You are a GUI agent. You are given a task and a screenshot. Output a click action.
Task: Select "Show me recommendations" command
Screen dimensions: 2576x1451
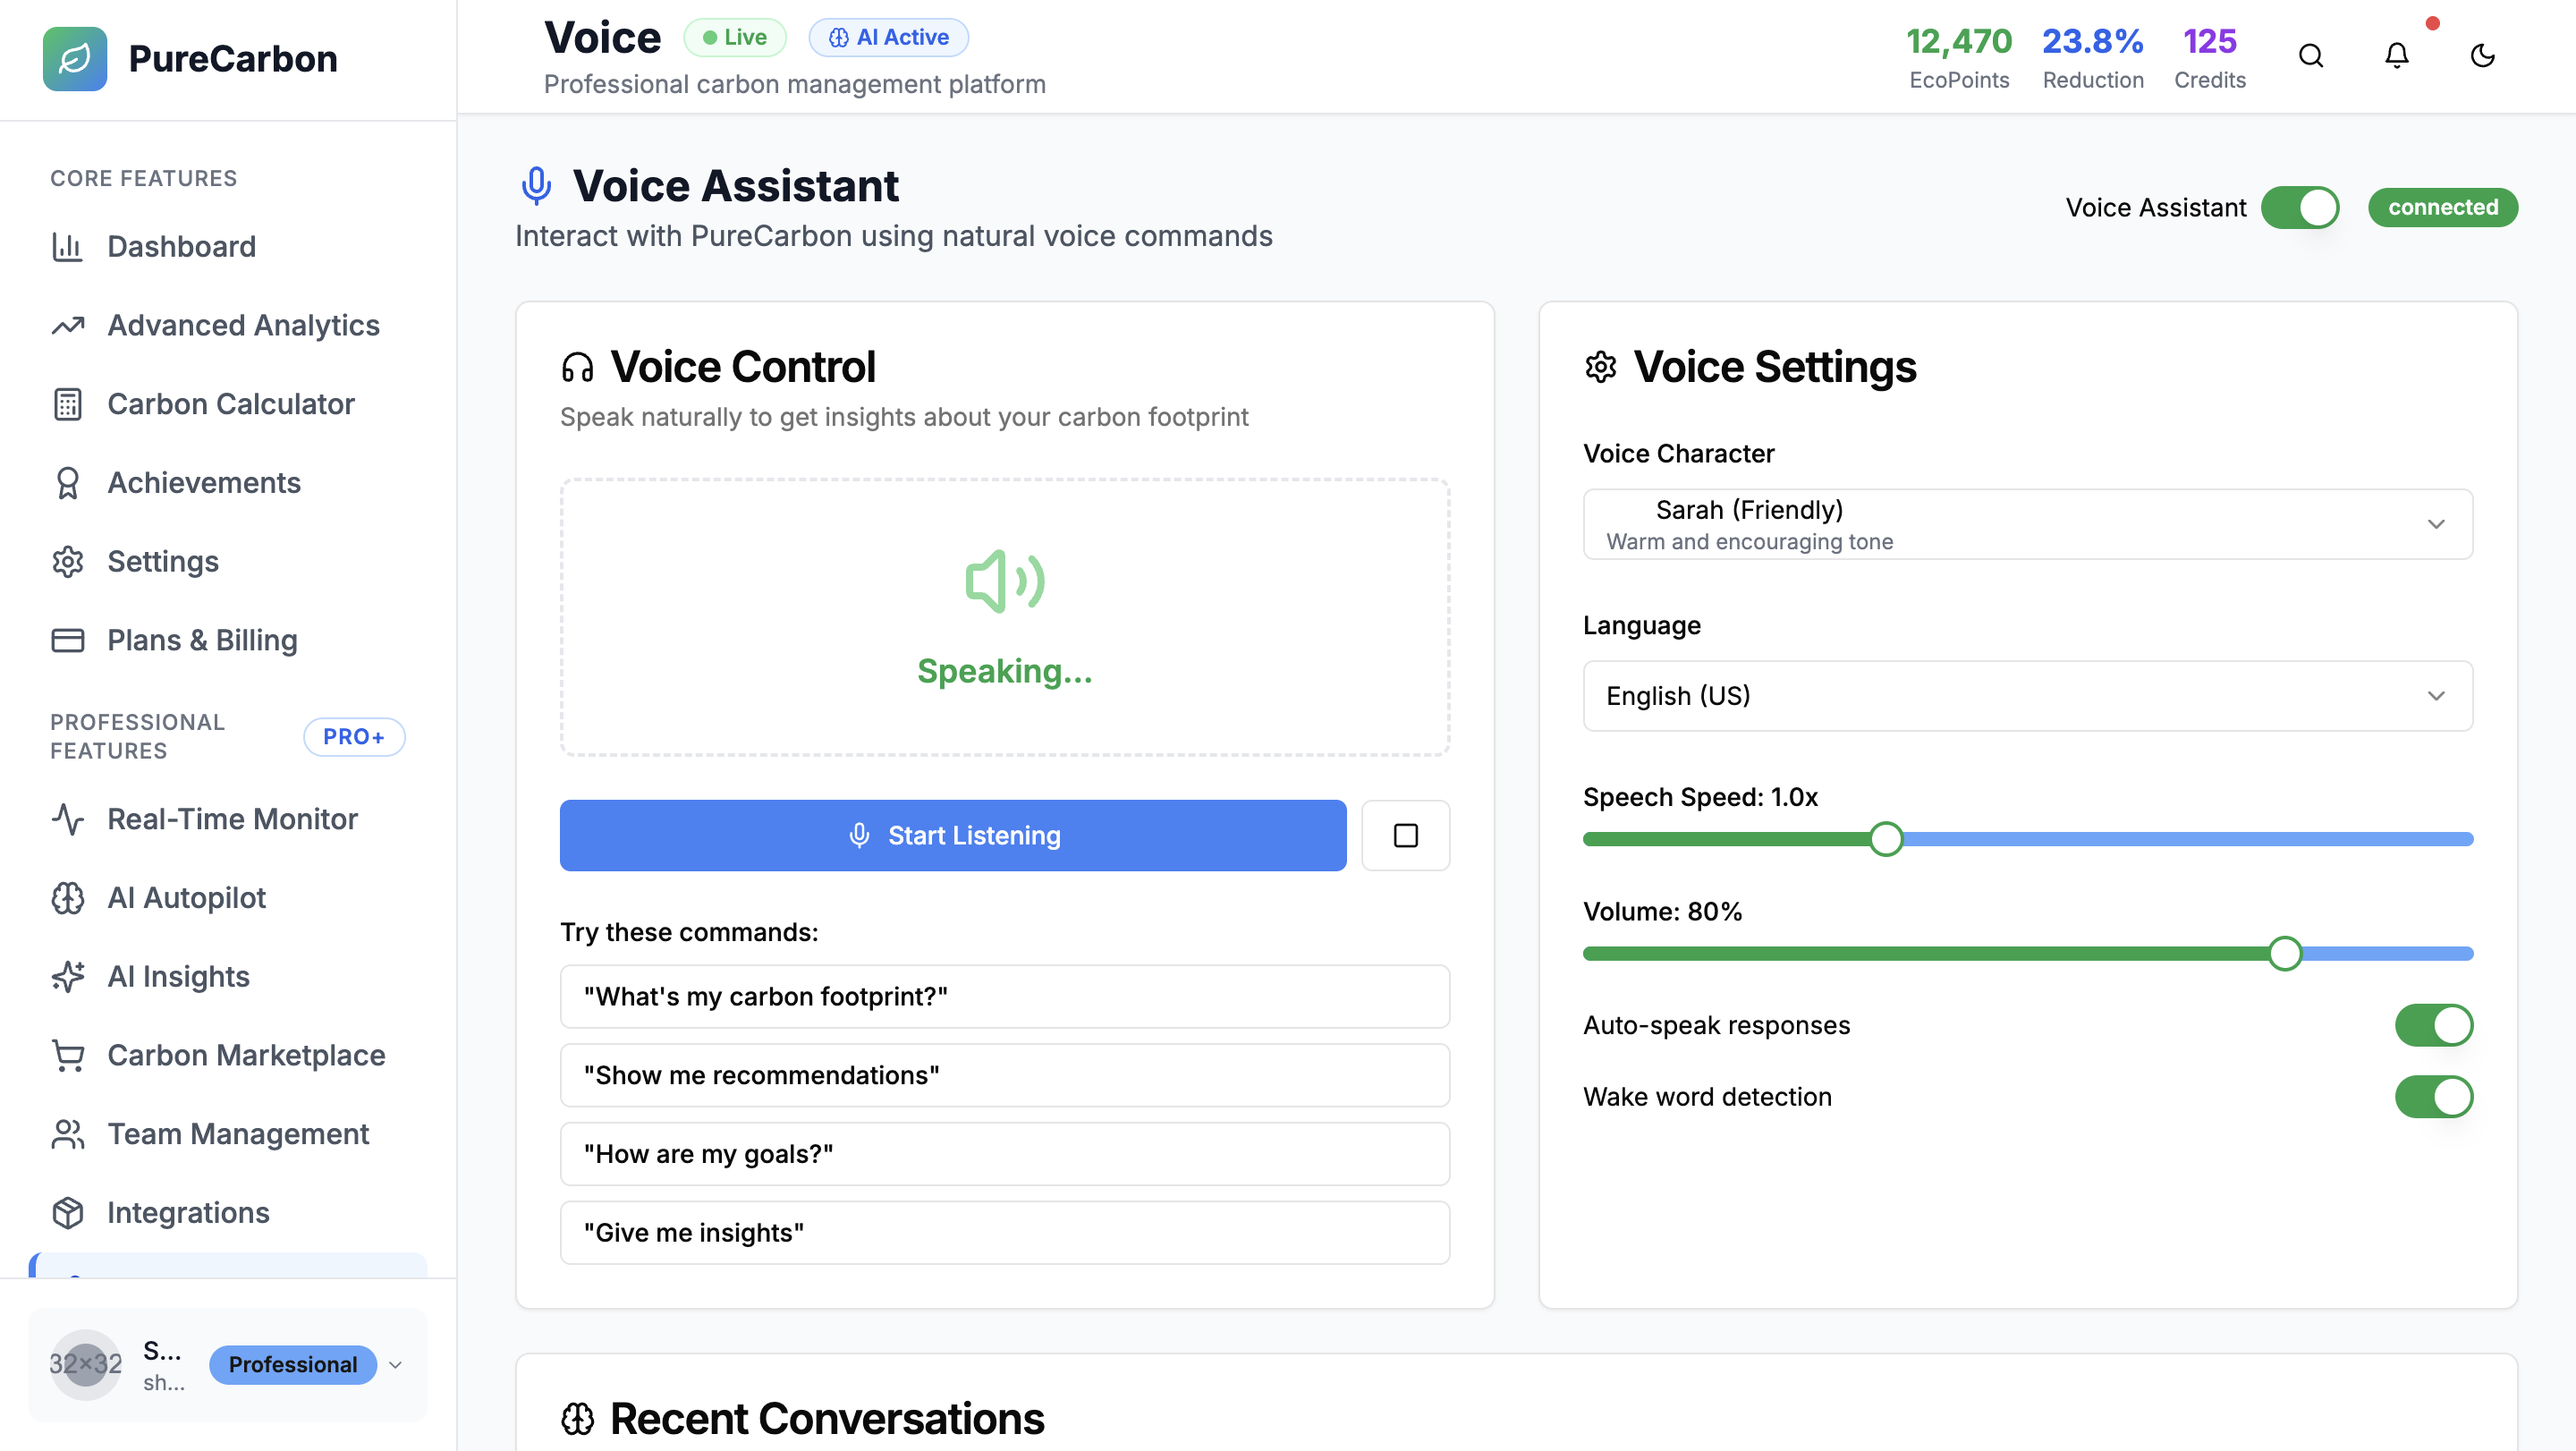point(1004,1075)
